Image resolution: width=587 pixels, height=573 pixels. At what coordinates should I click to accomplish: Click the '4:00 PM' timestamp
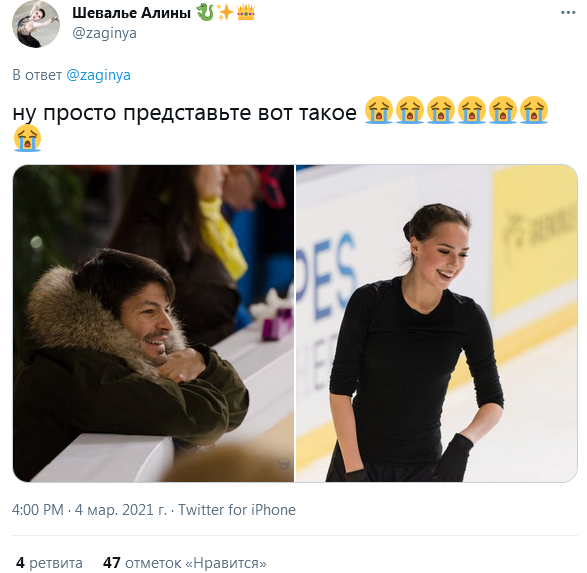point(38,510)
